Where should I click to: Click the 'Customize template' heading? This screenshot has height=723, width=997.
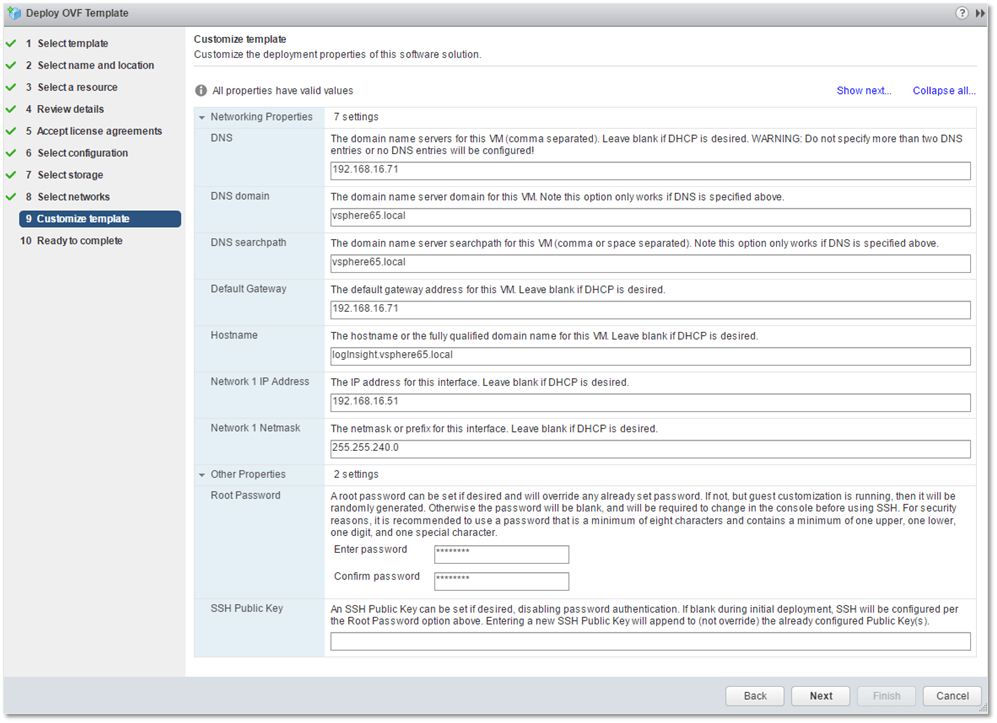point(240,39)
